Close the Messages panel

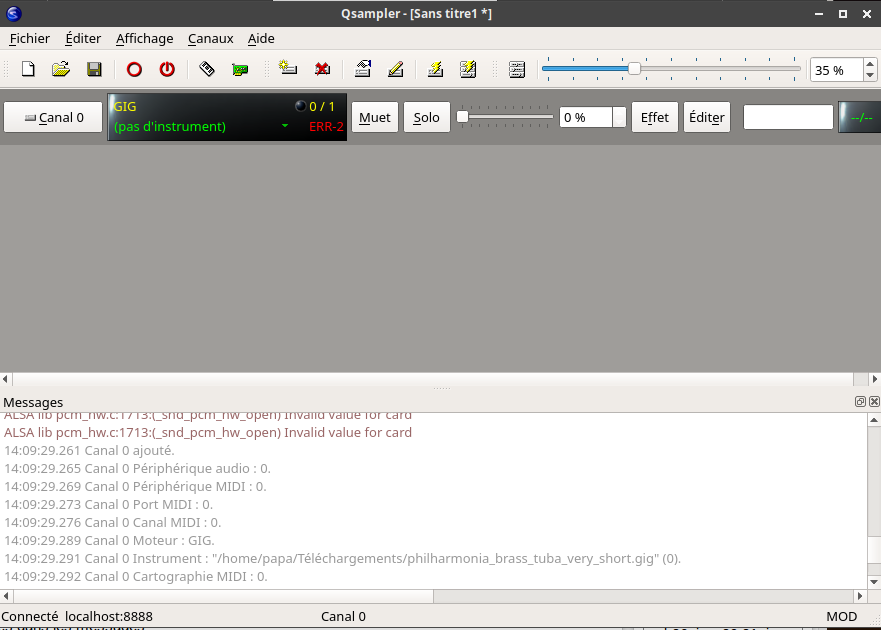tap(874, 401)
